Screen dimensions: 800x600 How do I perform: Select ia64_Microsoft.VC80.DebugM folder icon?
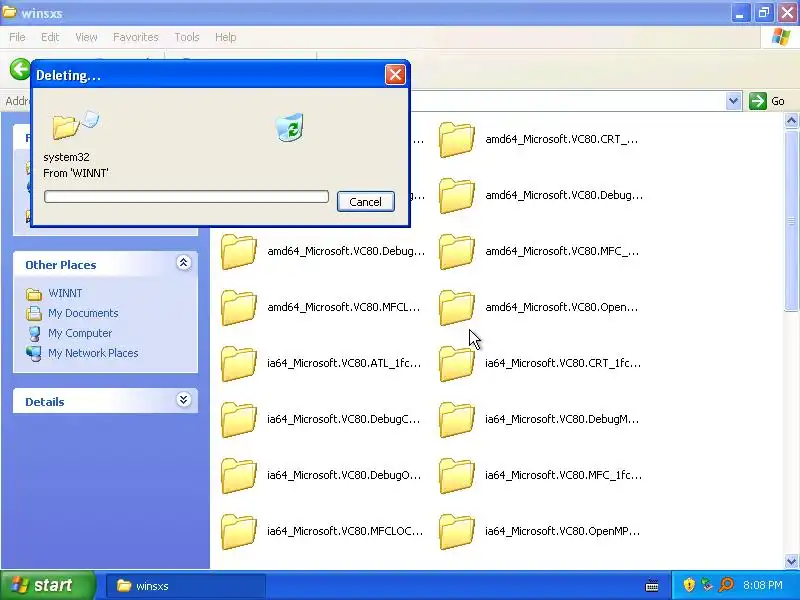coord(457,420)
